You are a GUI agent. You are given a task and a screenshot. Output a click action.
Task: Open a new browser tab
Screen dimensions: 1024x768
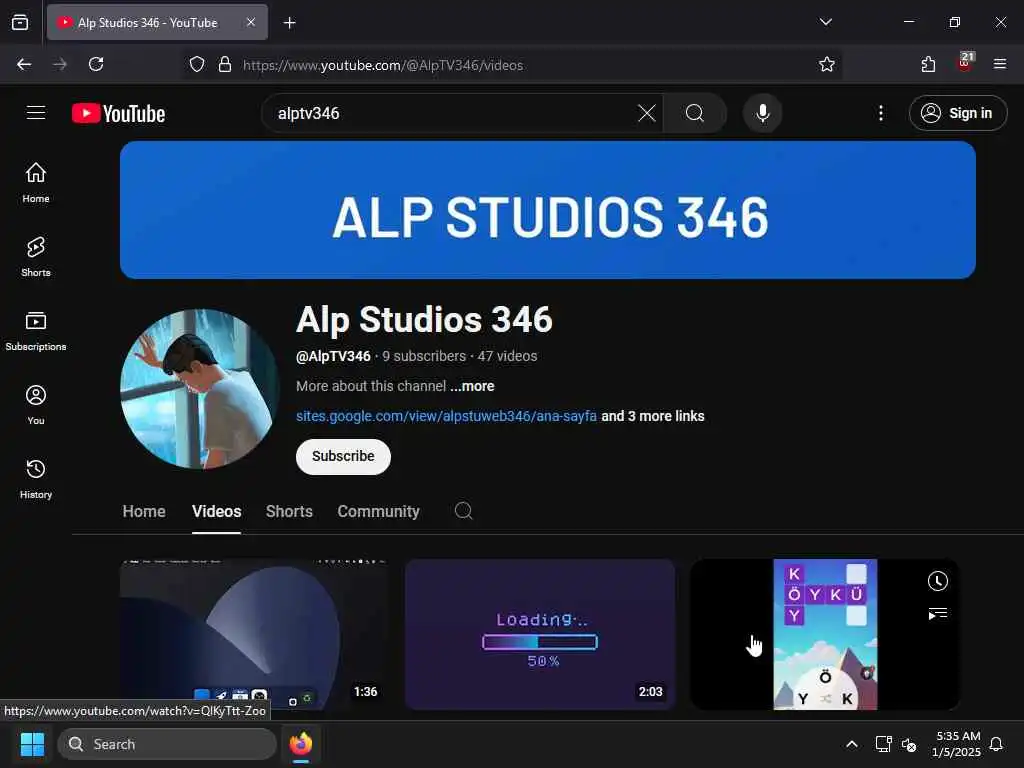pyautogui.click(x=289, y=23)
